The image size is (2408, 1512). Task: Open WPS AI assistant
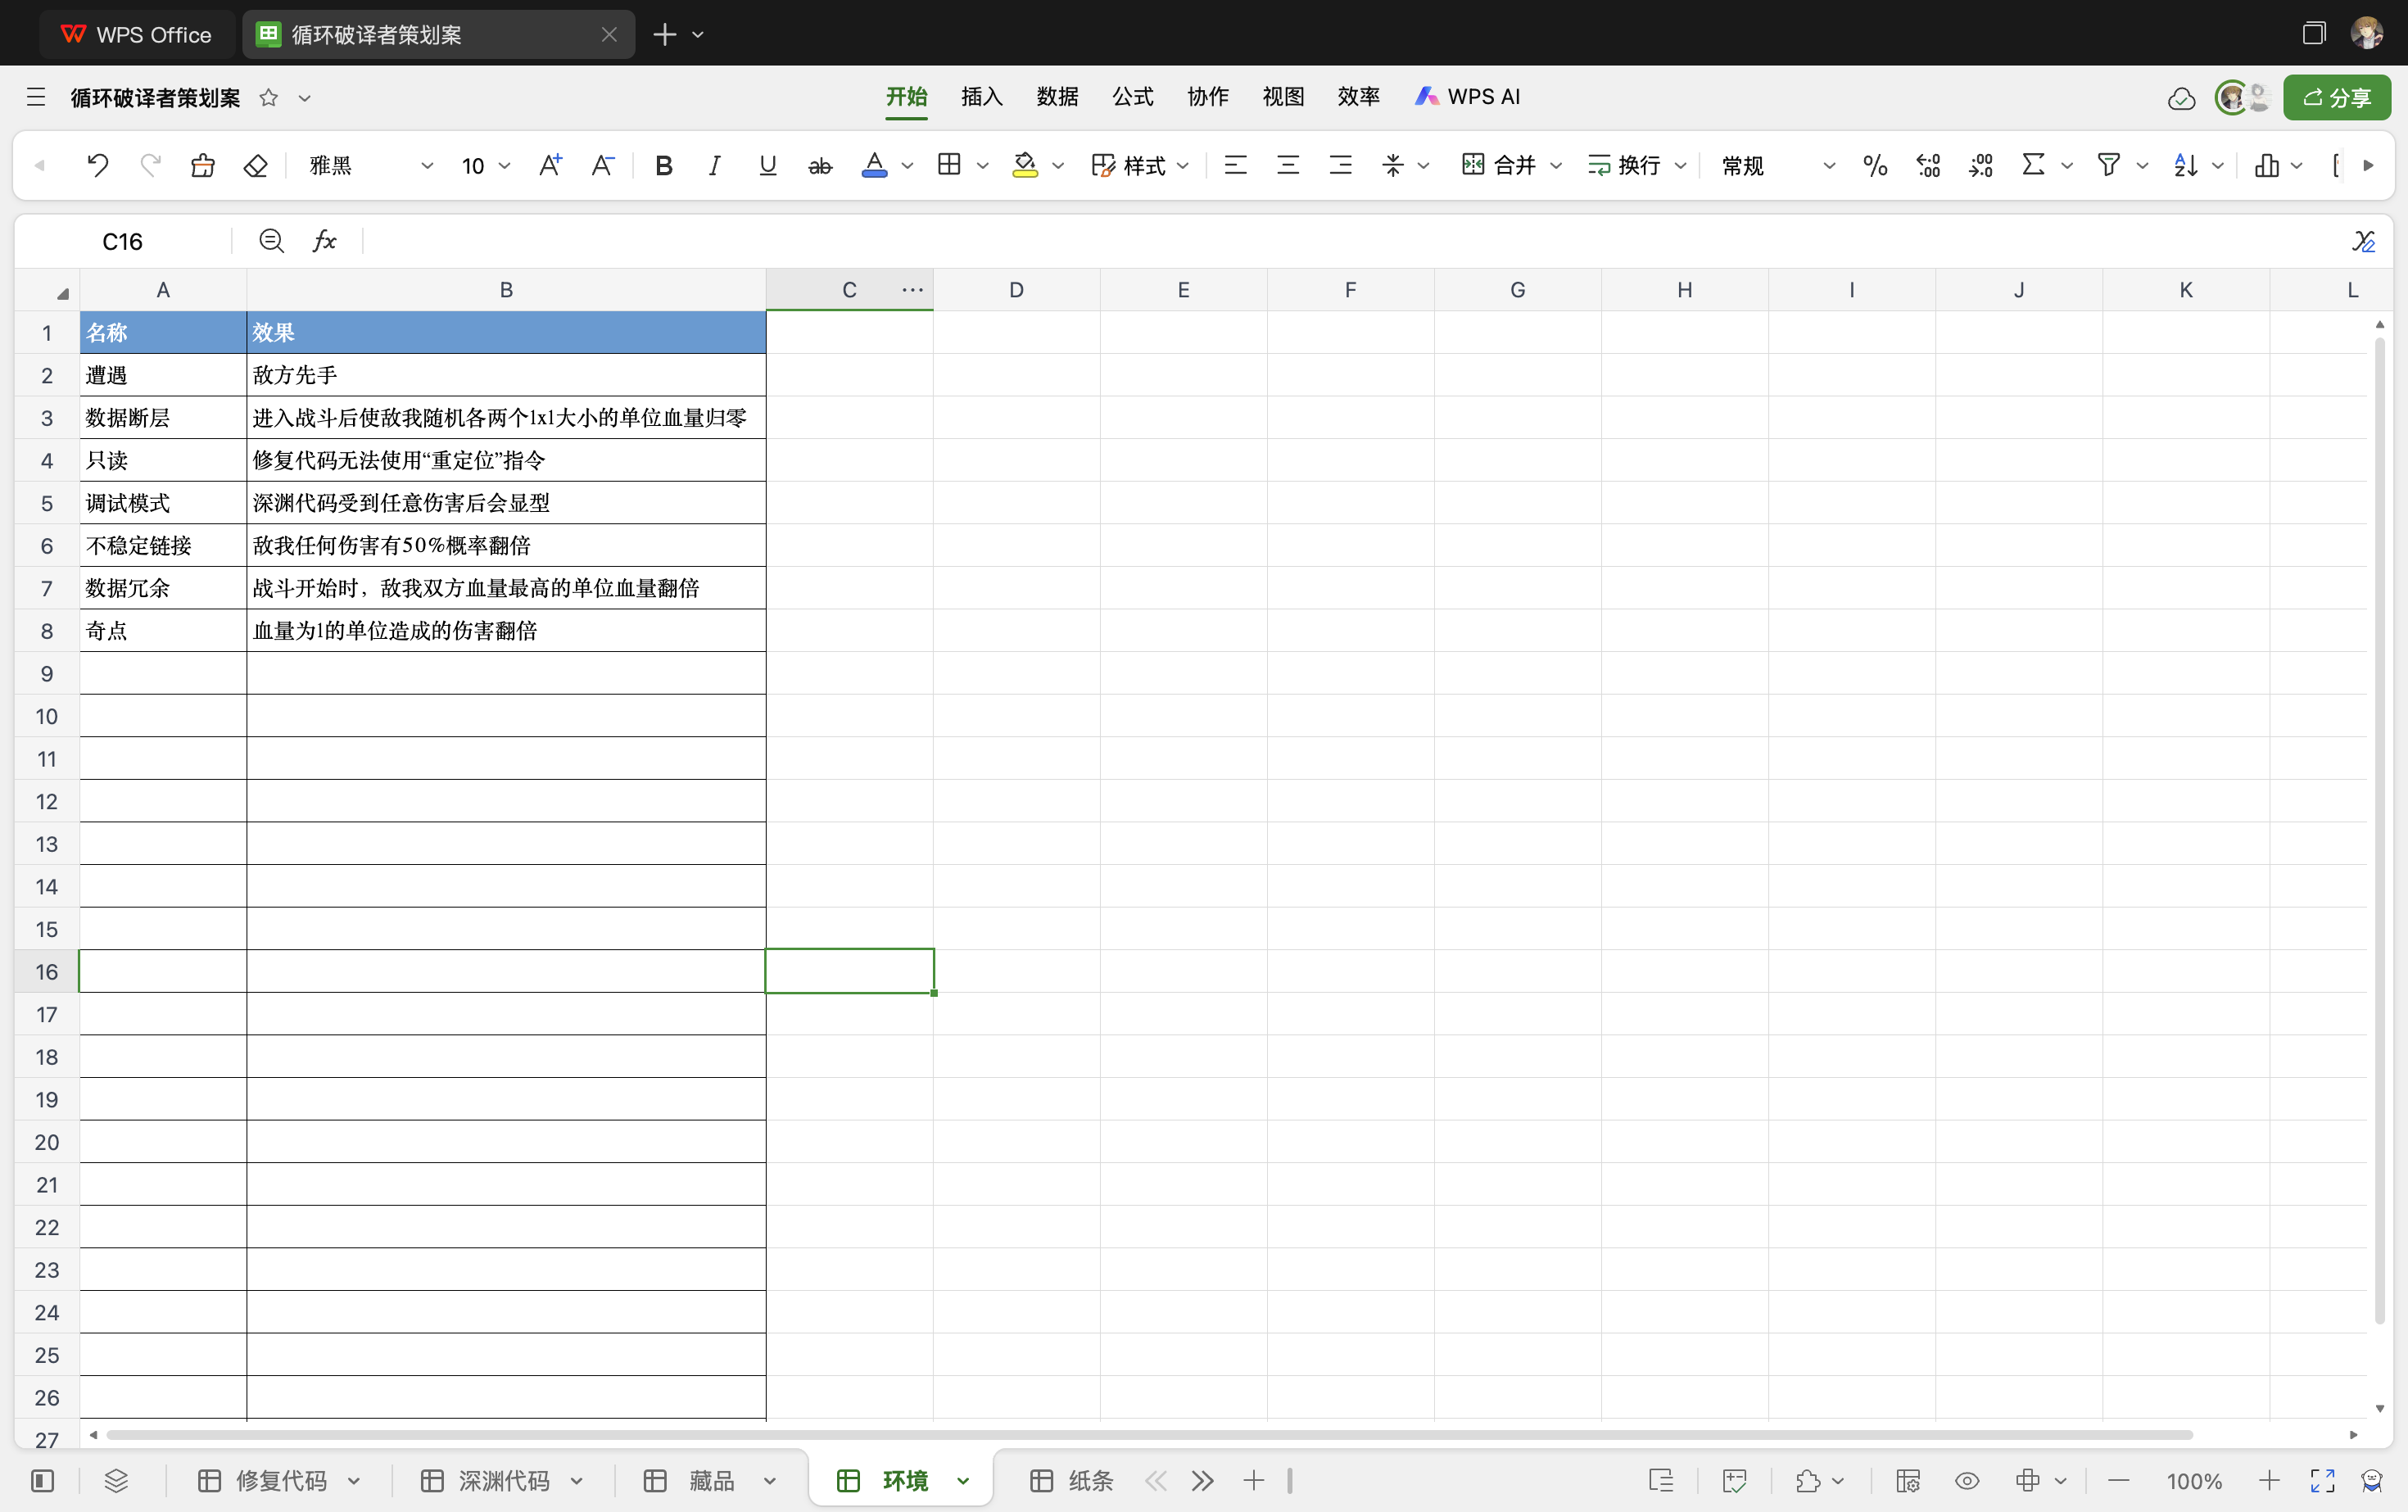point(1468,97)
